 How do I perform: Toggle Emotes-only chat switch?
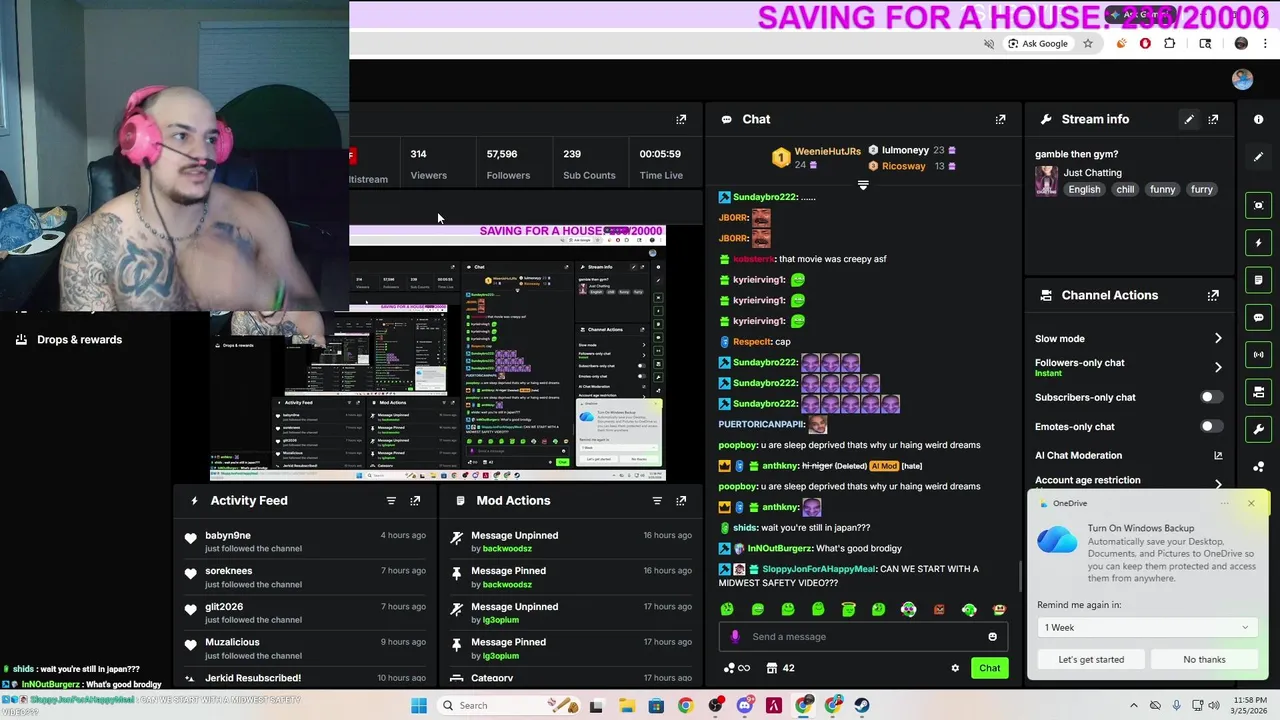[1210, 426]
